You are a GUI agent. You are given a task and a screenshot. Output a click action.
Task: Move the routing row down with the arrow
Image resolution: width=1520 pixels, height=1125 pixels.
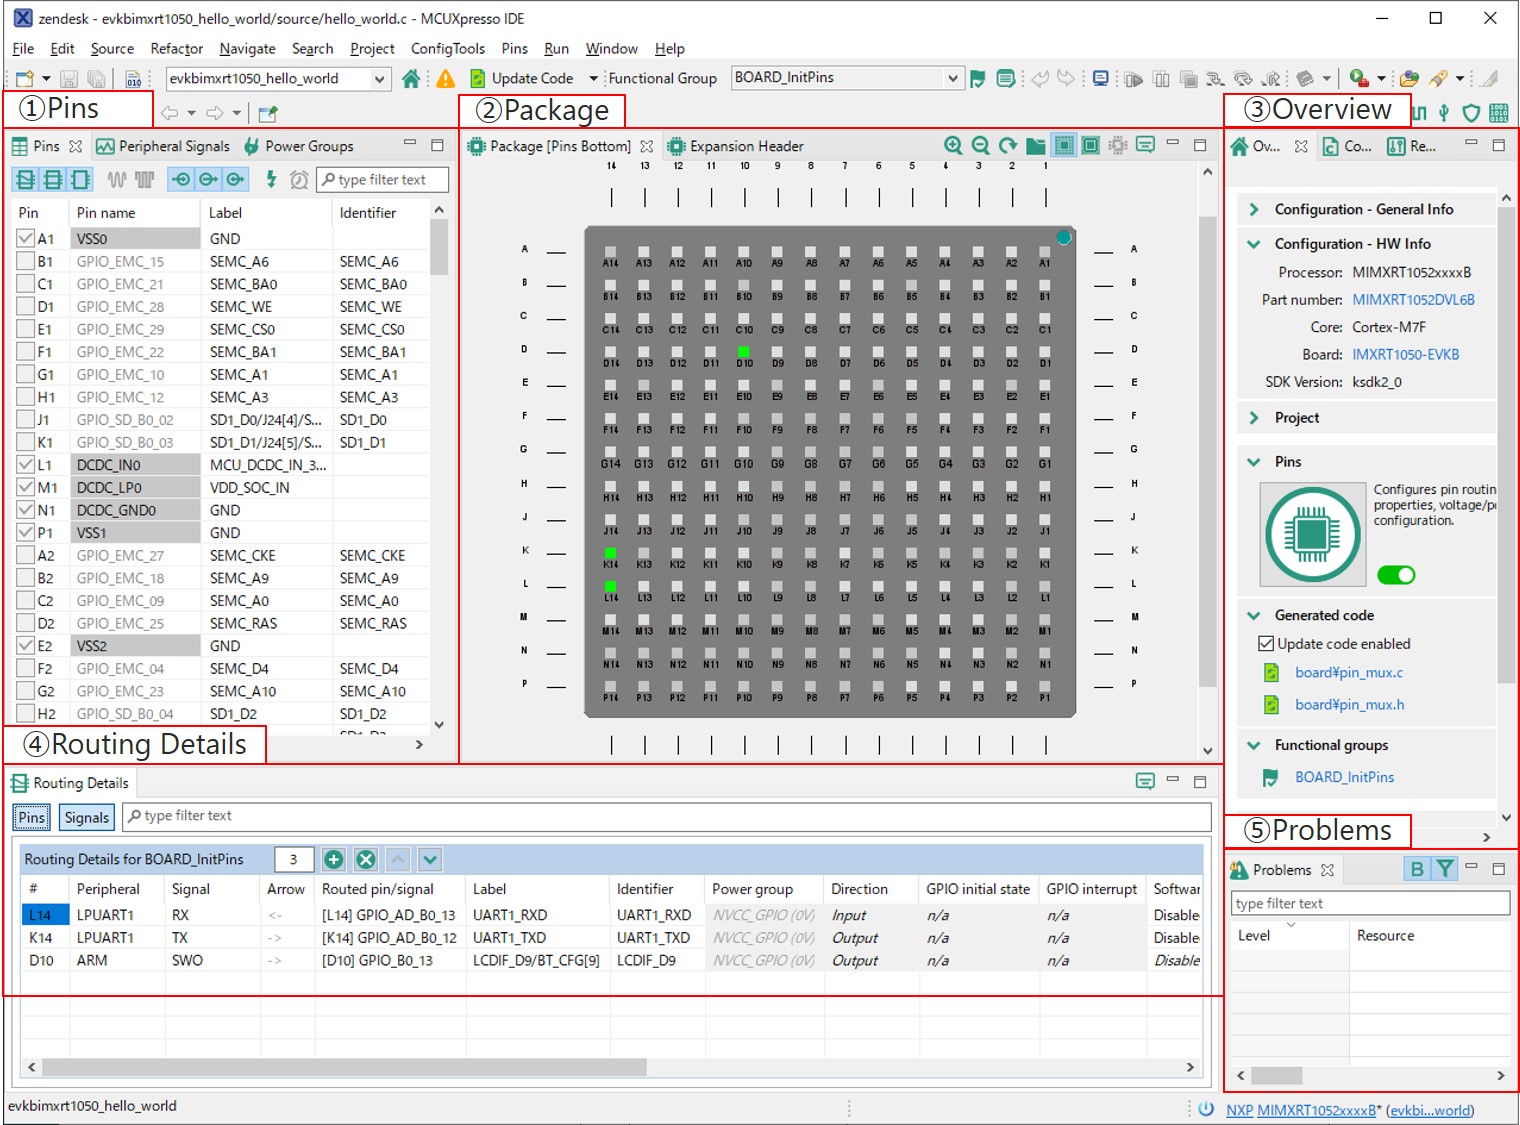coord(430,859)
